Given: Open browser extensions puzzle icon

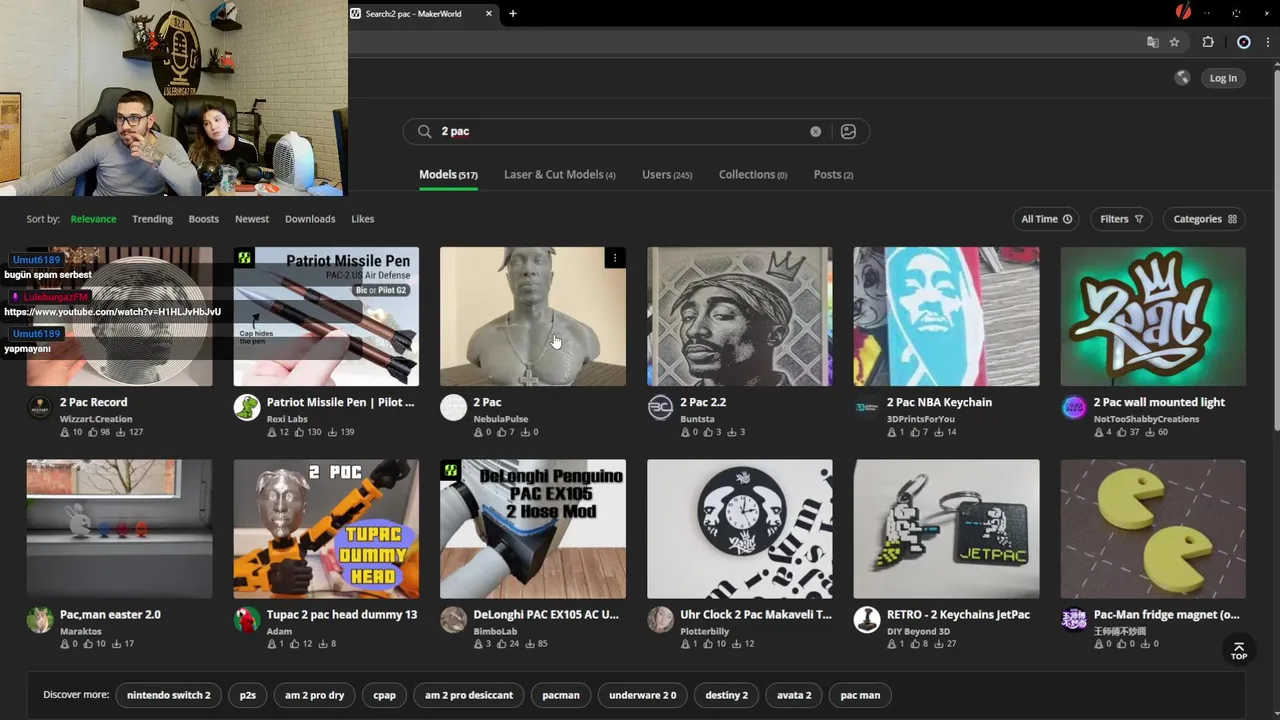Looking at the screenshot, I should [x=1208, y=42].
